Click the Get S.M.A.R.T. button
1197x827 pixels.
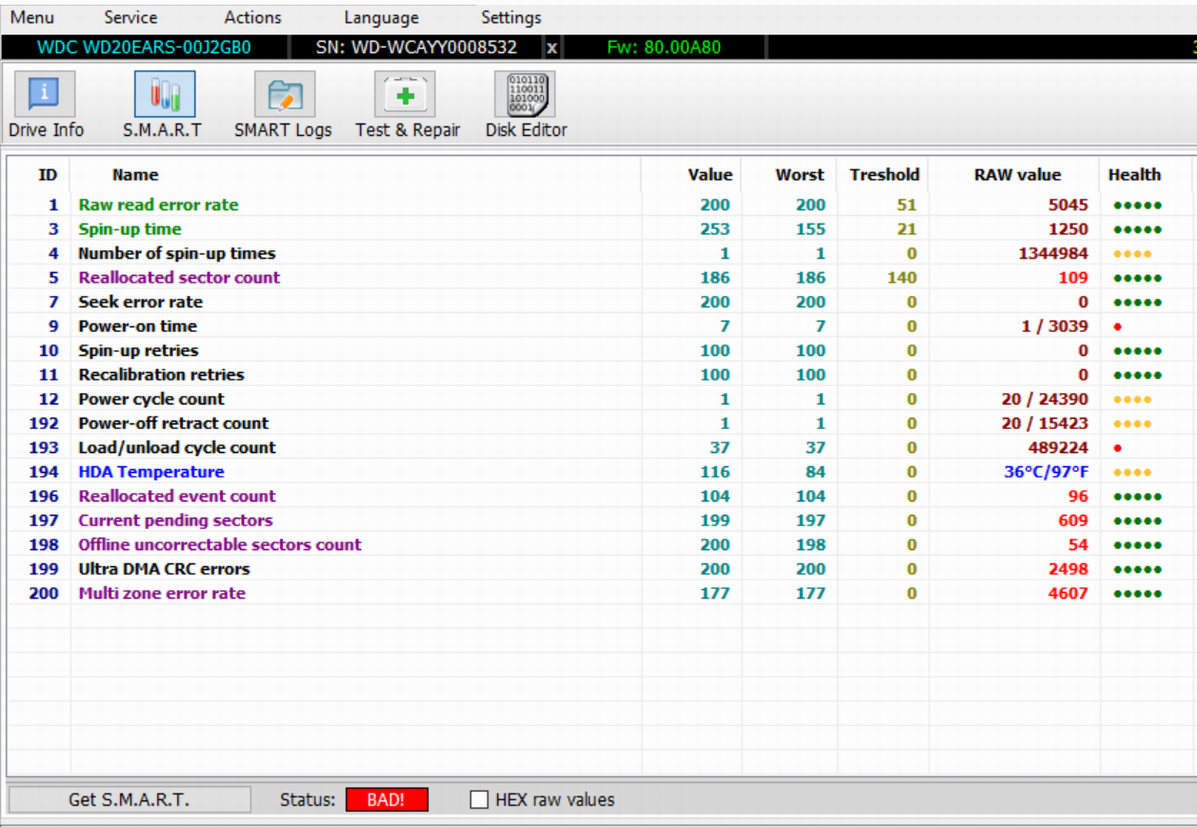pos(129,800)
